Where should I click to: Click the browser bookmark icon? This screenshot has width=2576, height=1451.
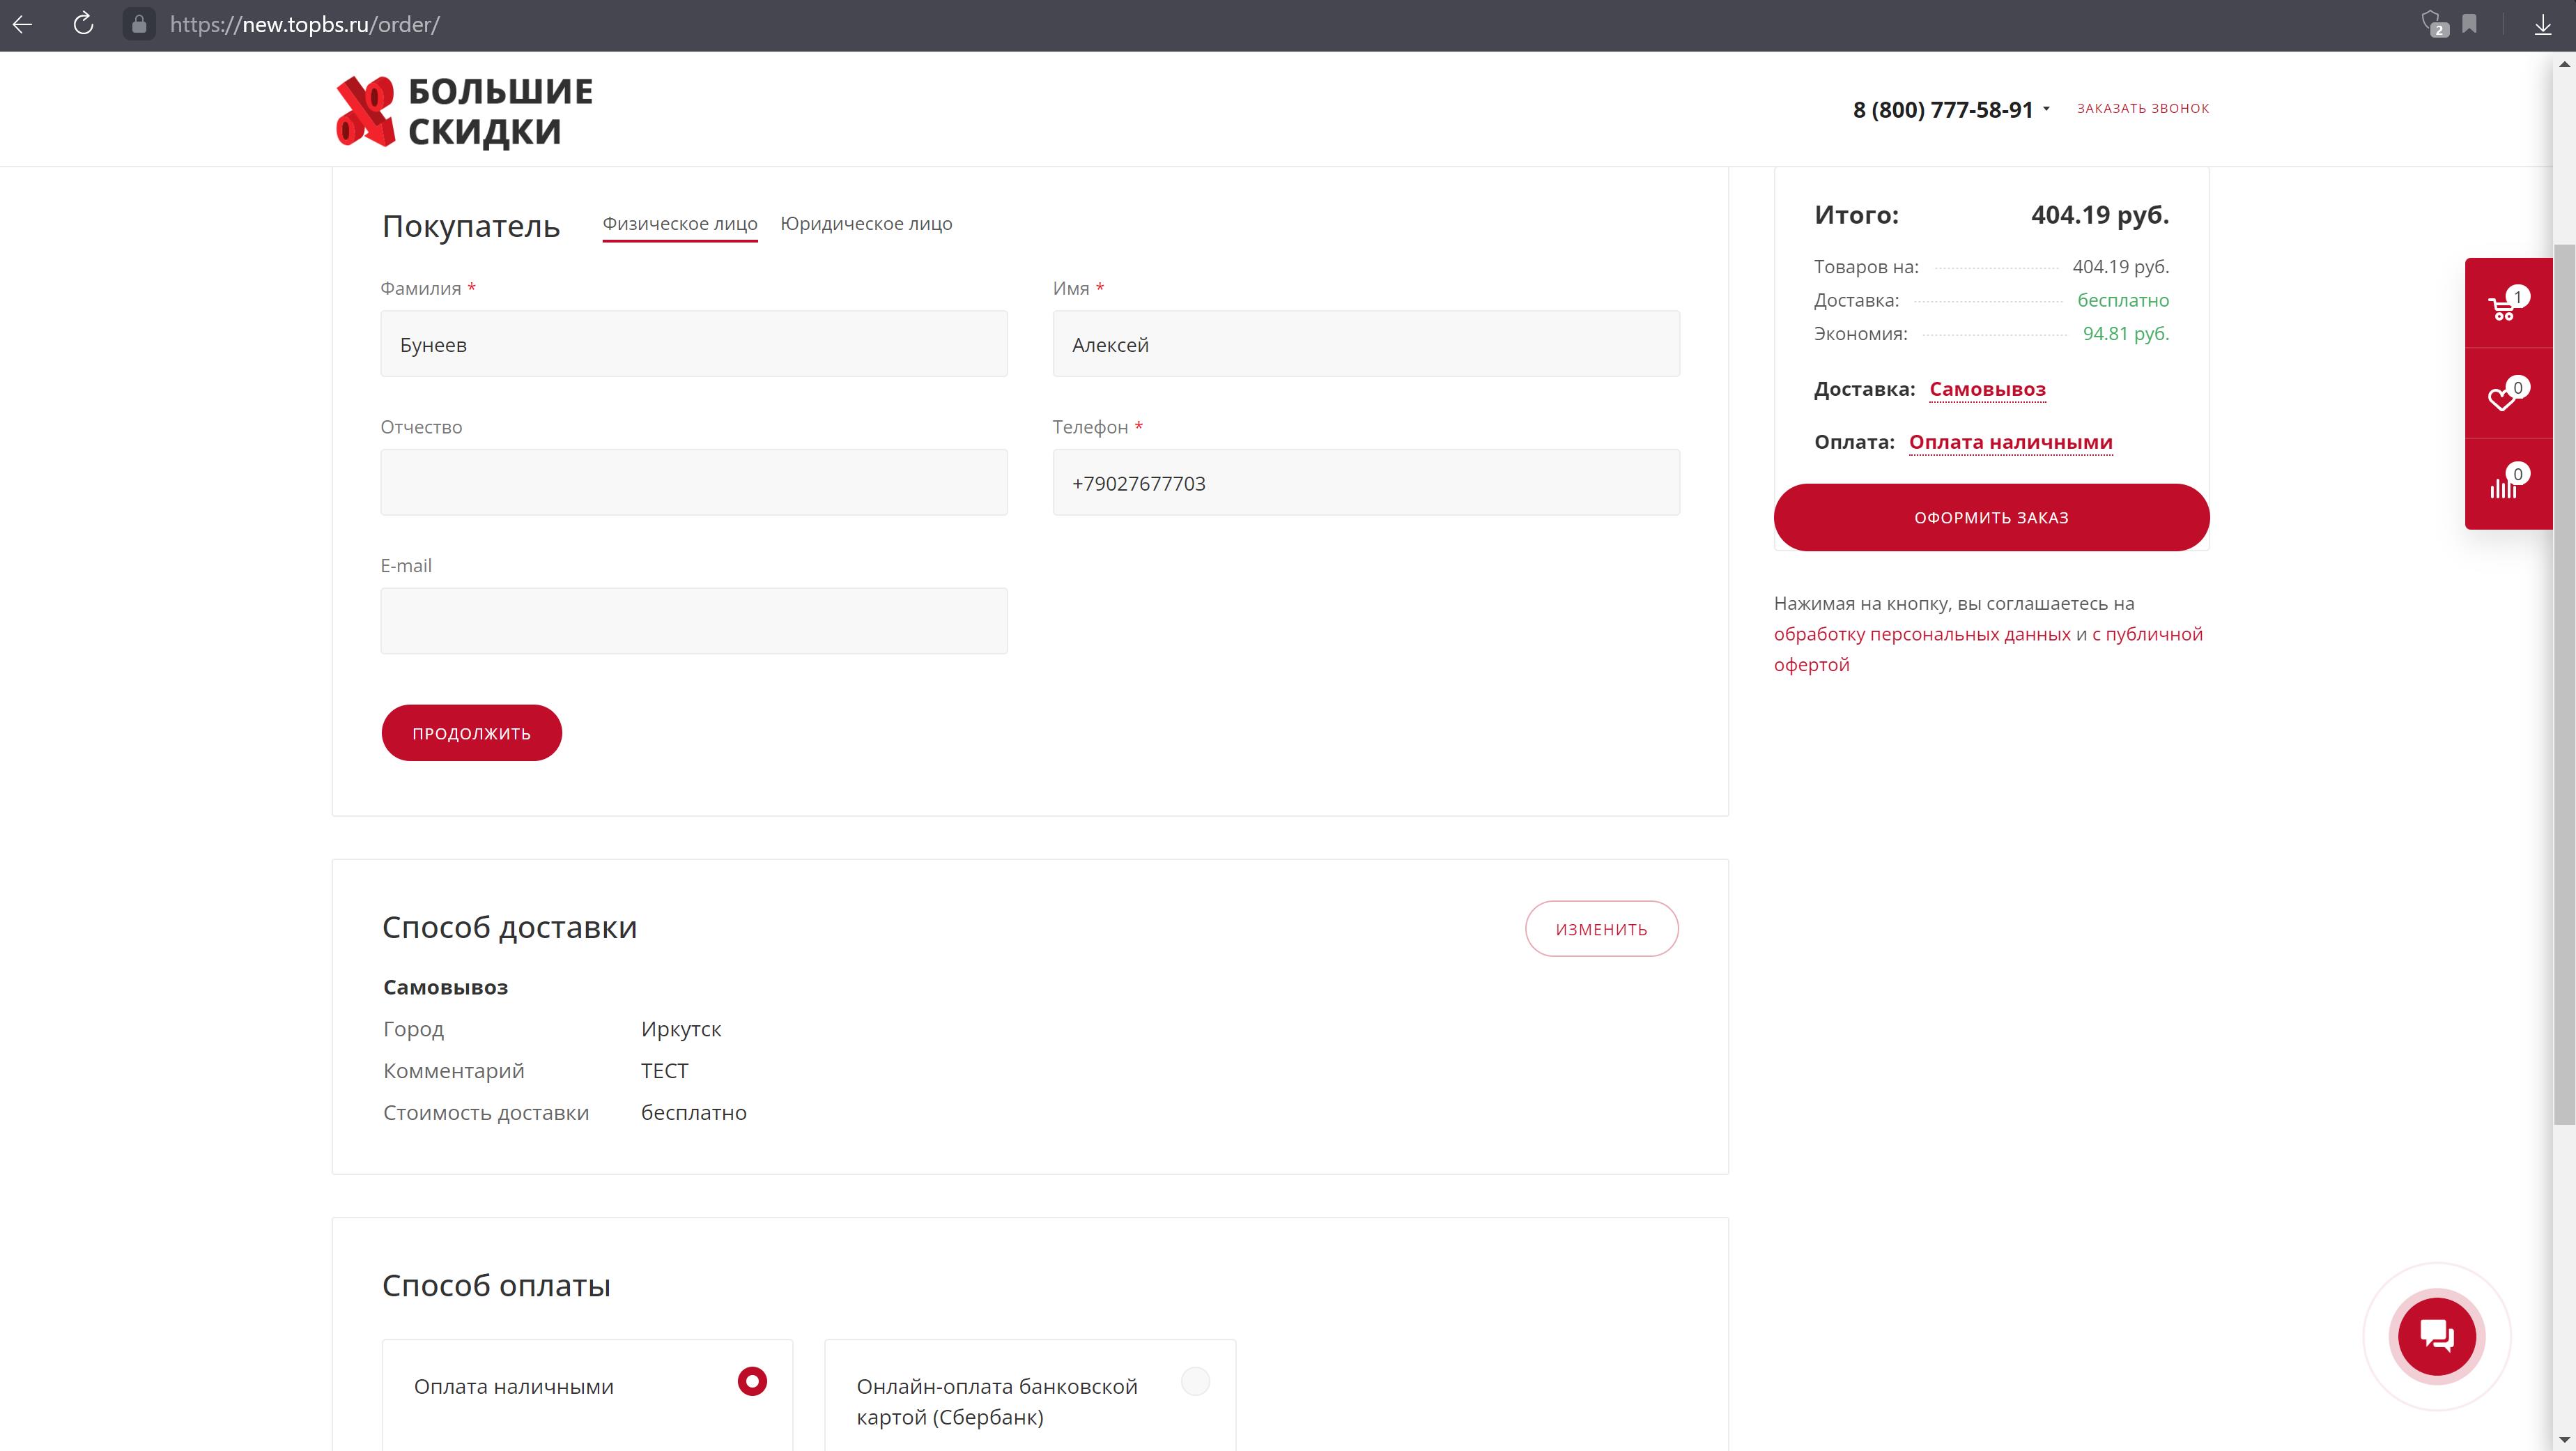tap(2469, 24)
